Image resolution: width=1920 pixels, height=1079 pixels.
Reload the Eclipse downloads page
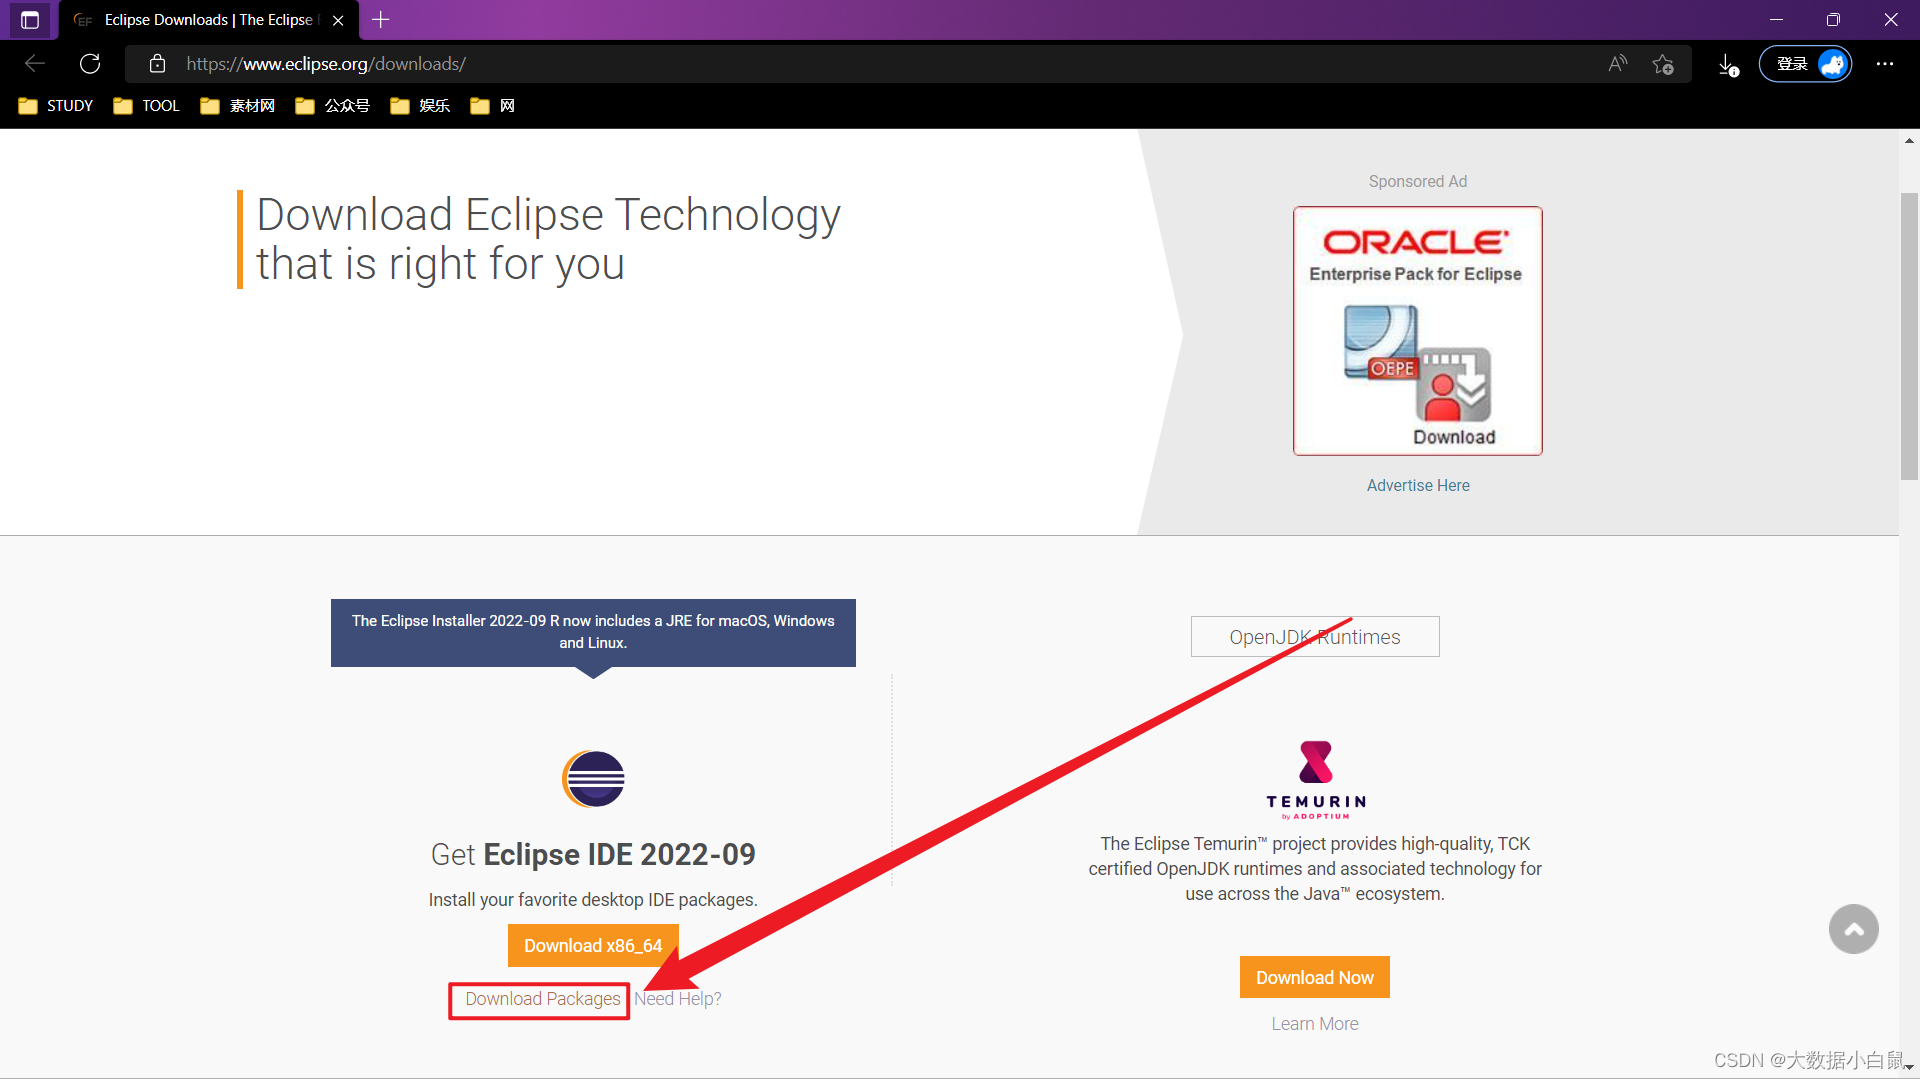coord(90,64)
